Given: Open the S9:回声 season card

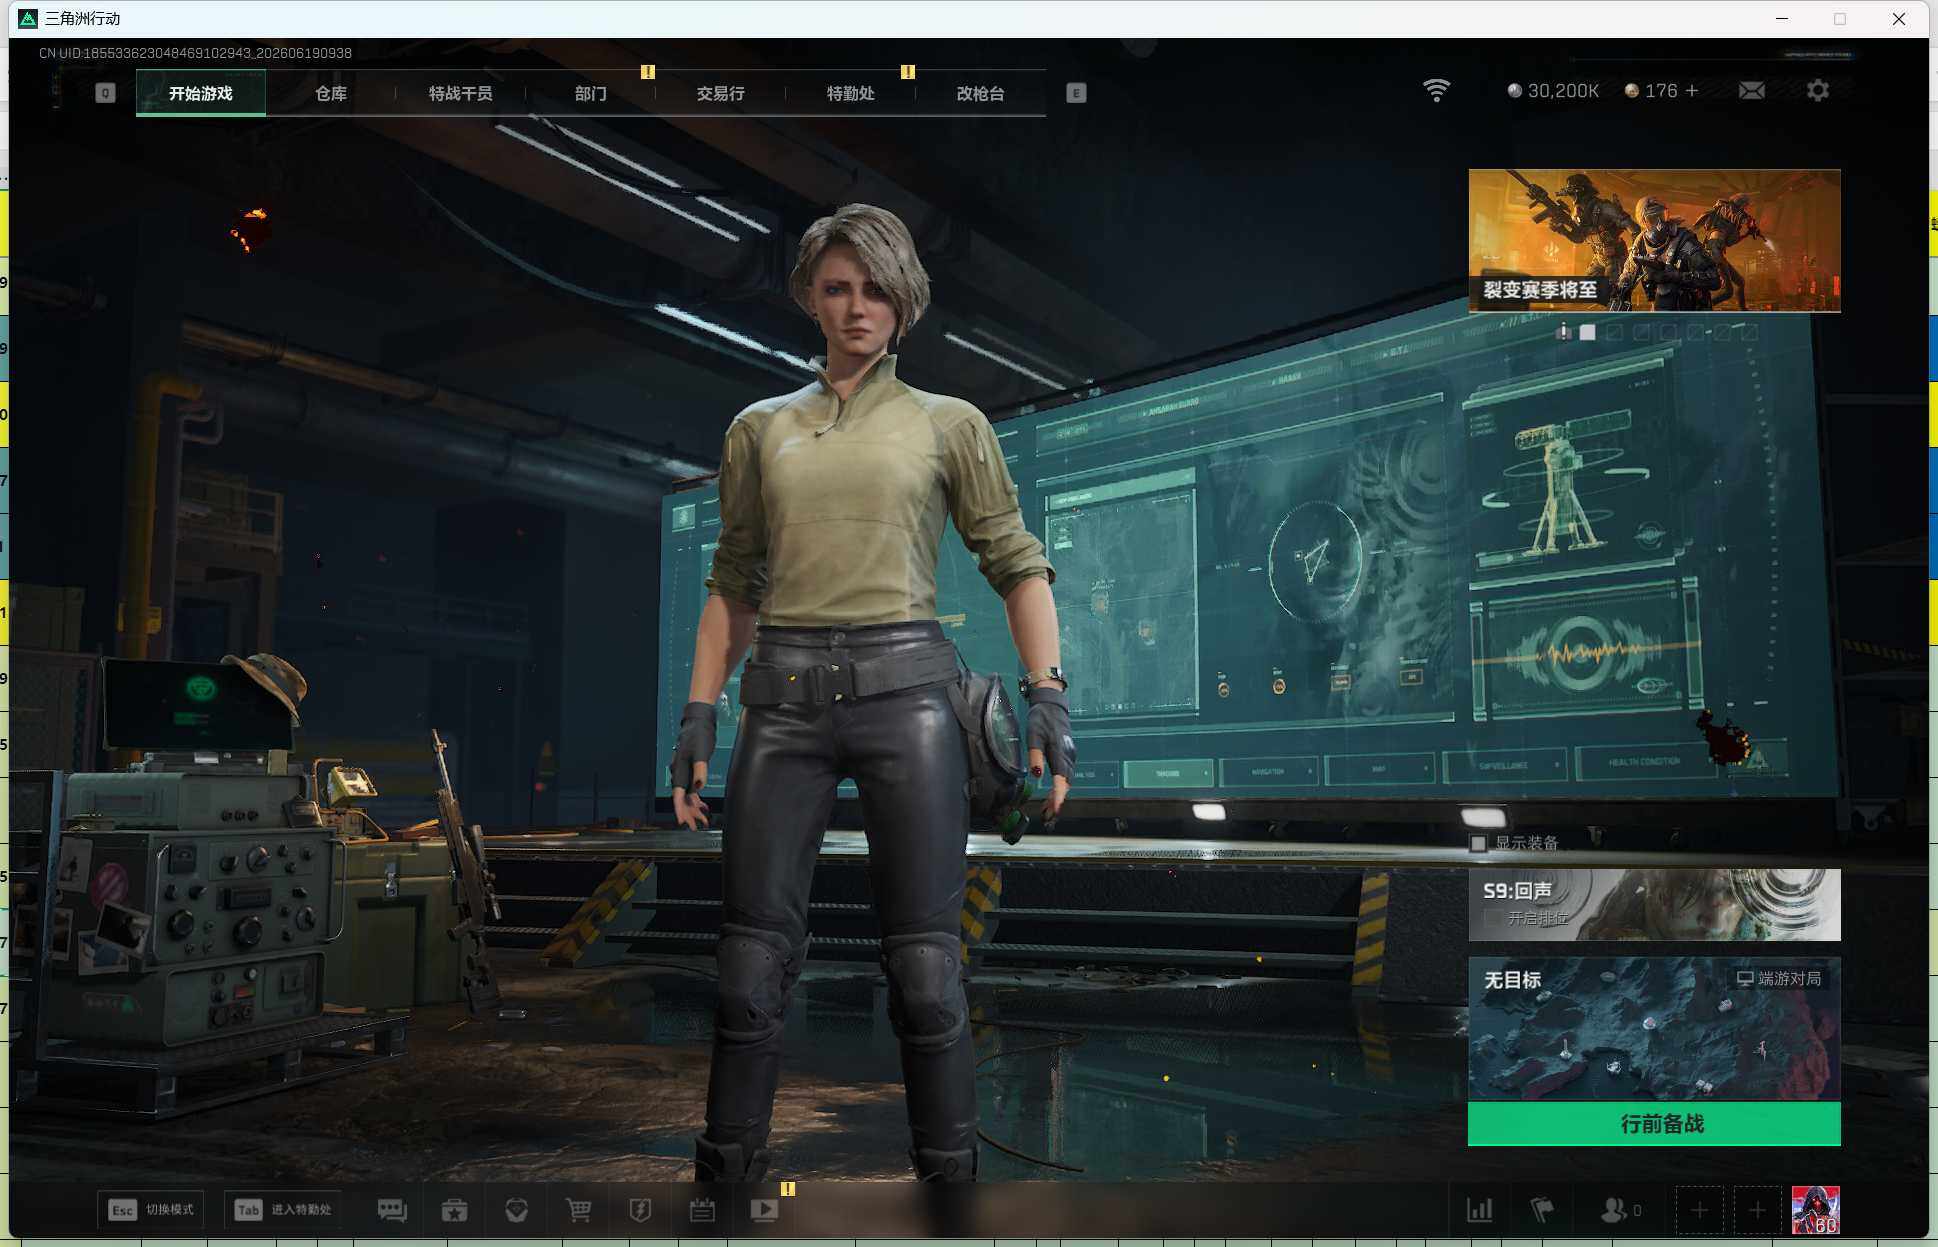Looking at the screenshot, I should pyautogui.click(x=1654, y=905).
